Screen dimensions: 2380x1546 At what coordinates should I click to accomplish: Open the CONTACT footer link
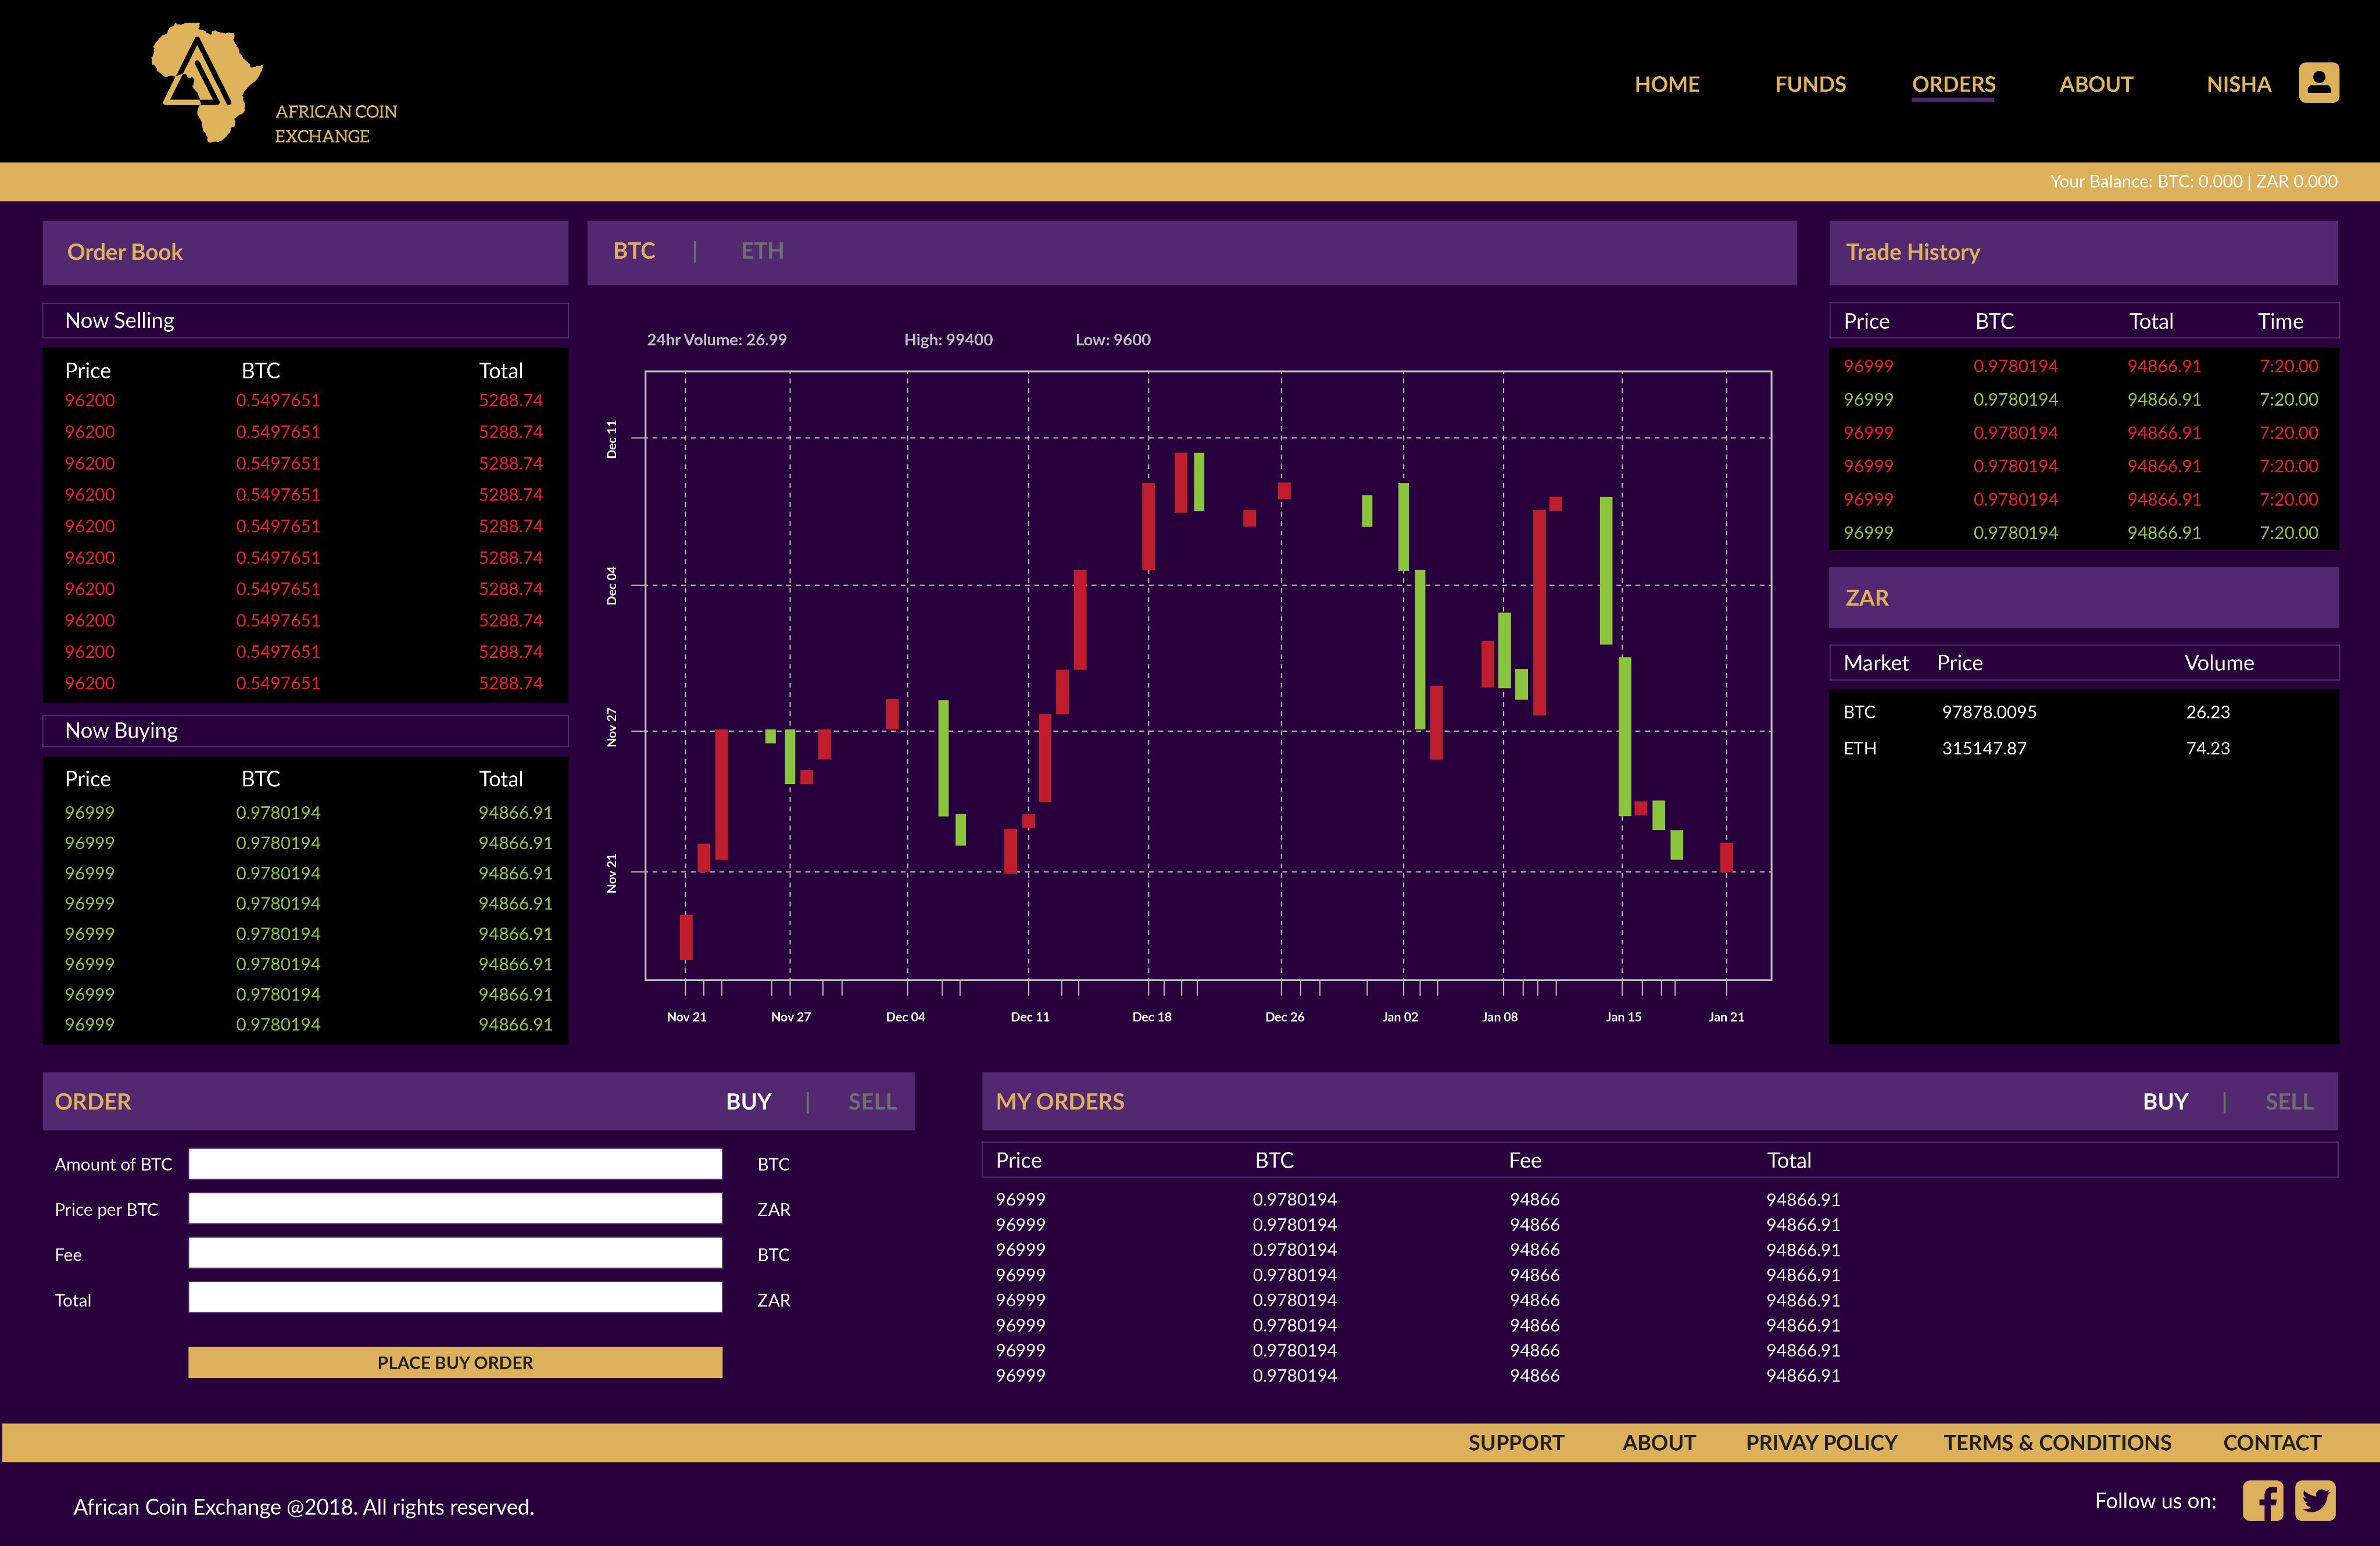2272,1442
